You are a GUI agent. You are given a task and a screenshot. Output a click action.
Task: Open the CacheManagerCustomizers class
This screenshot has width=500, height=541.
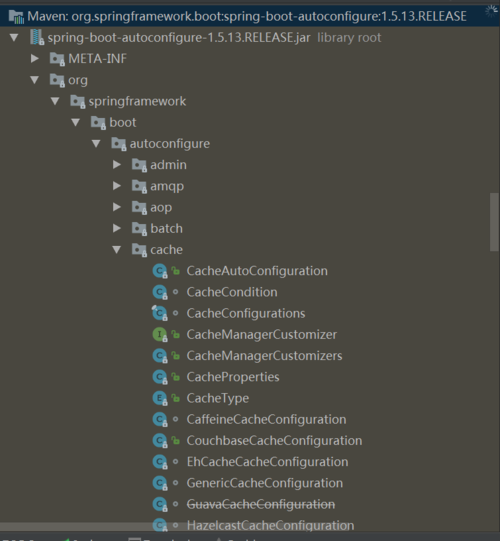click(x=264, y=356)
